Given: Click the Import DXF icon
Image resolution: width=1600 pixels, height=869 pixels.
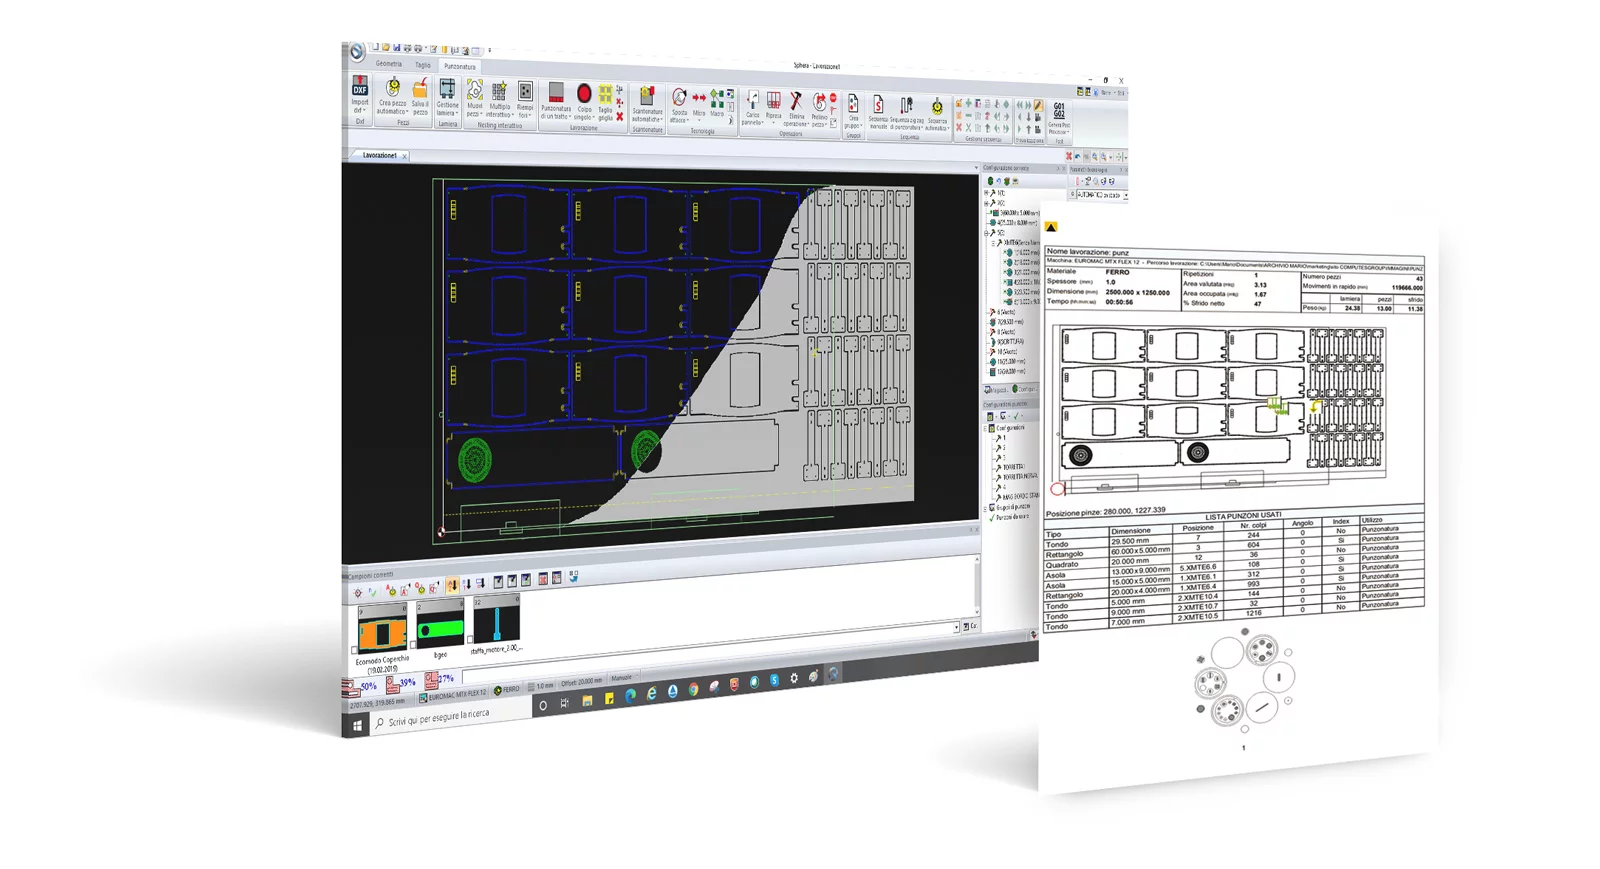Looking at the screenshot, I should 359,88.
